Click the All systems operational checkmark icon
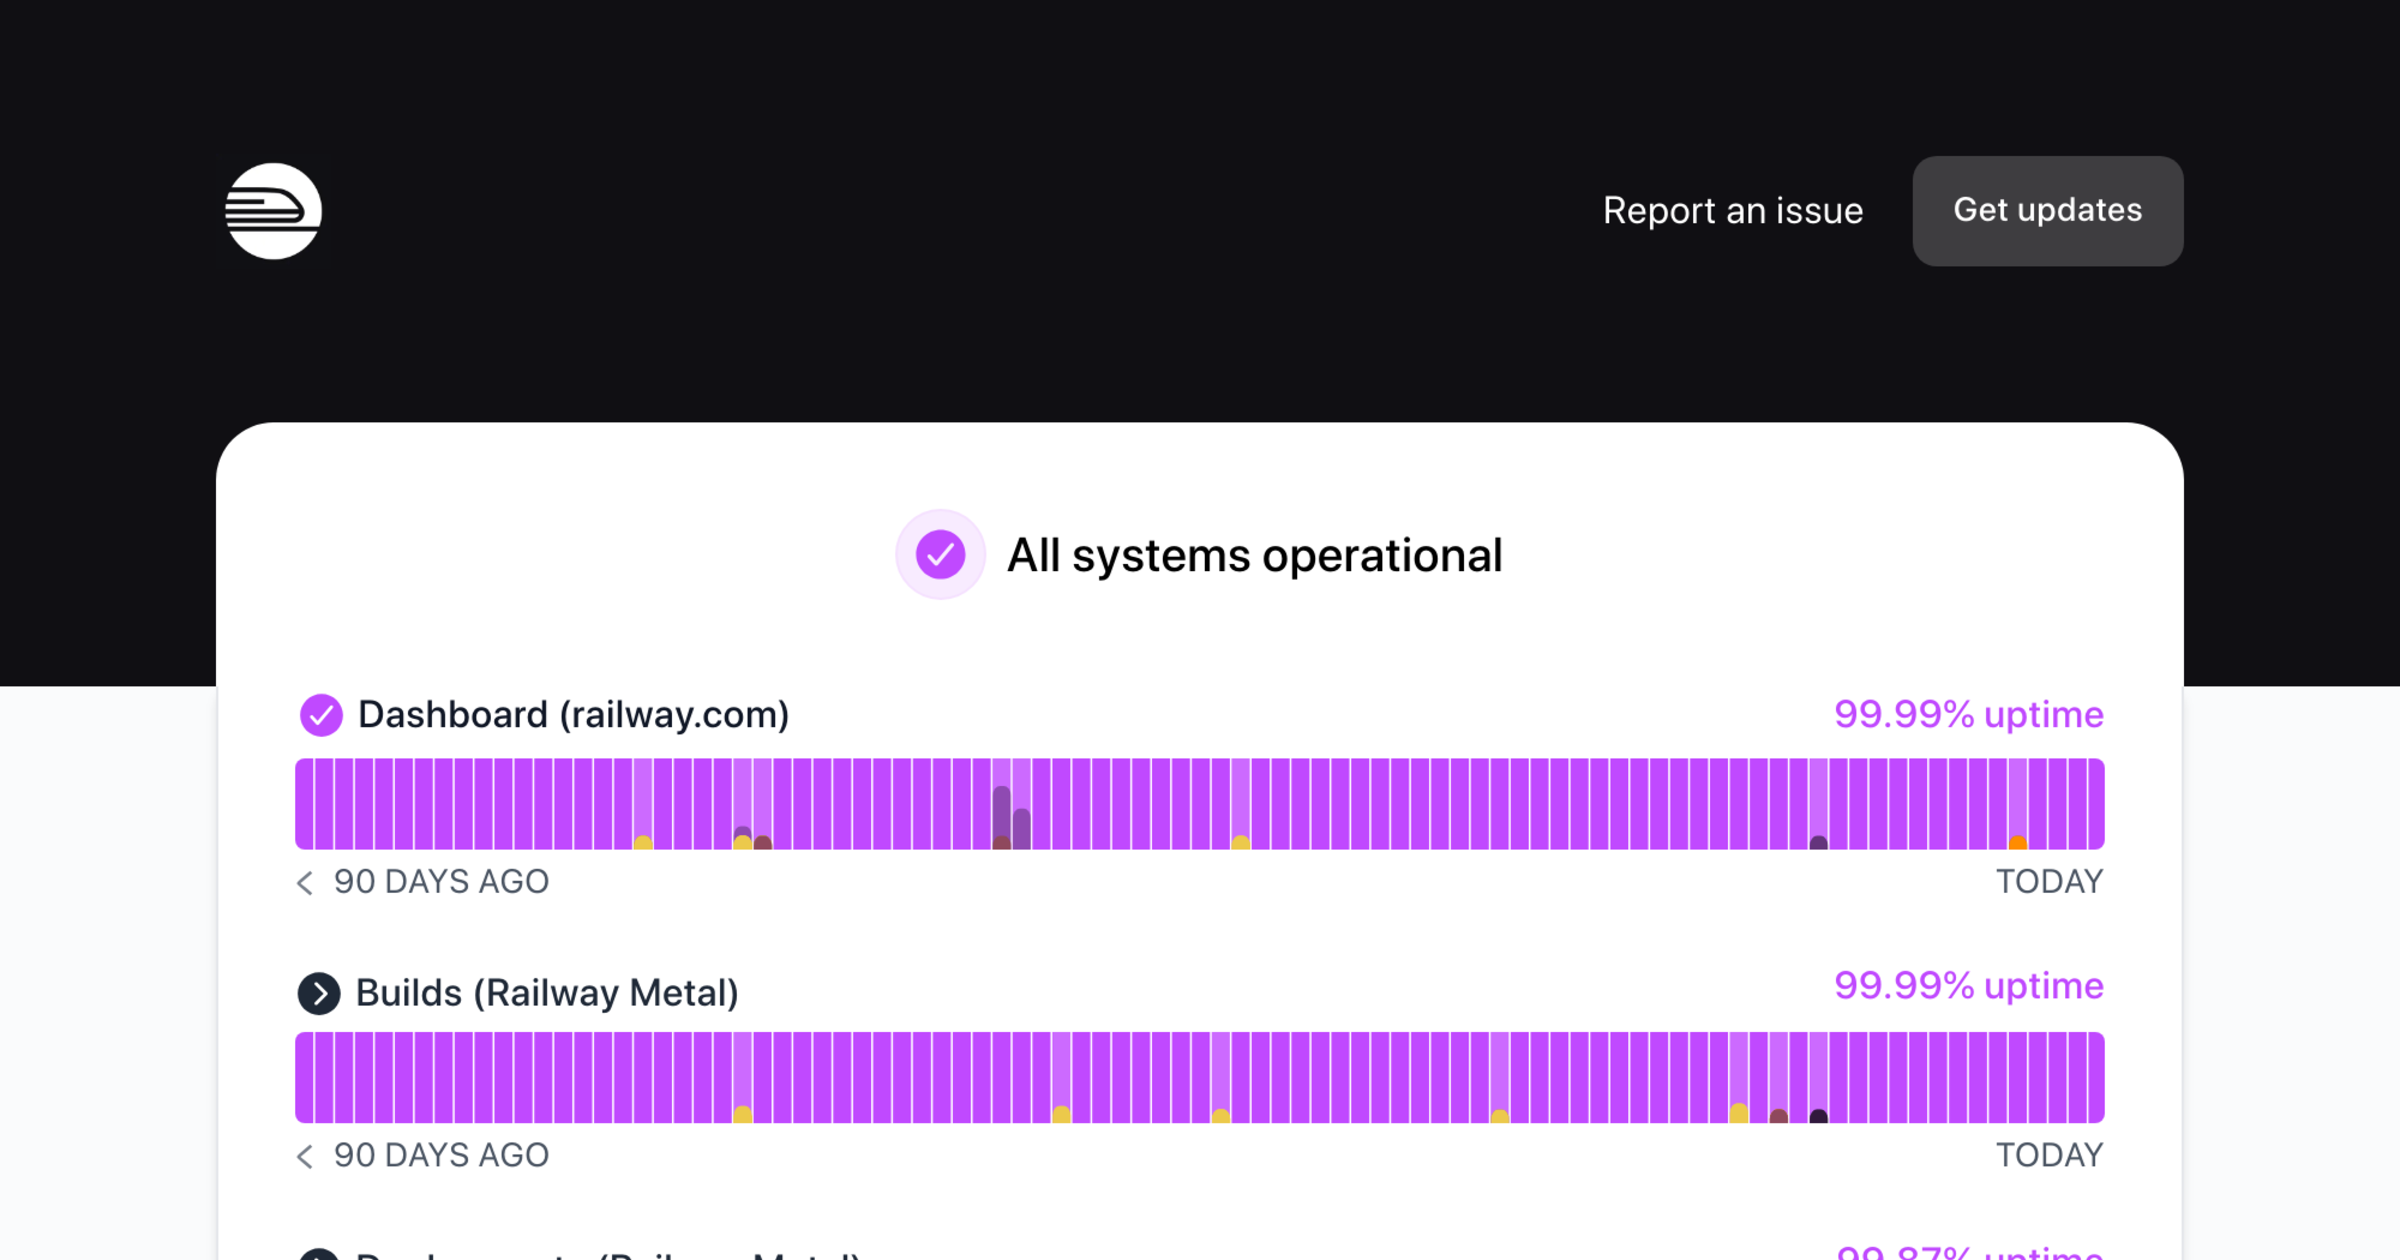The width and height of the screenshot is (2400, 1260). coord(940,554)
